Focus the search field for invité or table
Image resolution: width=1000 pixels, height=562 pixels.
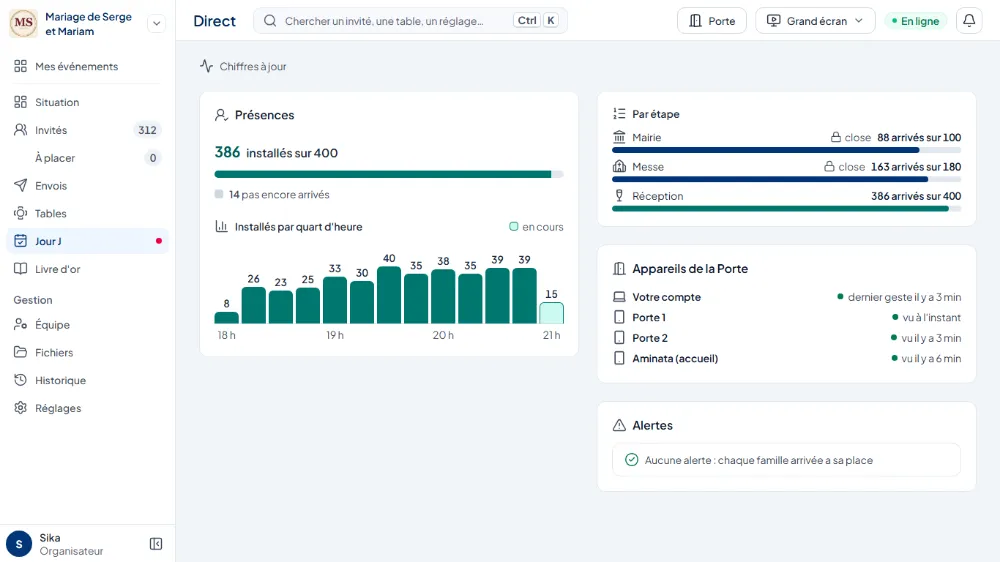click(x=410, y=21)
